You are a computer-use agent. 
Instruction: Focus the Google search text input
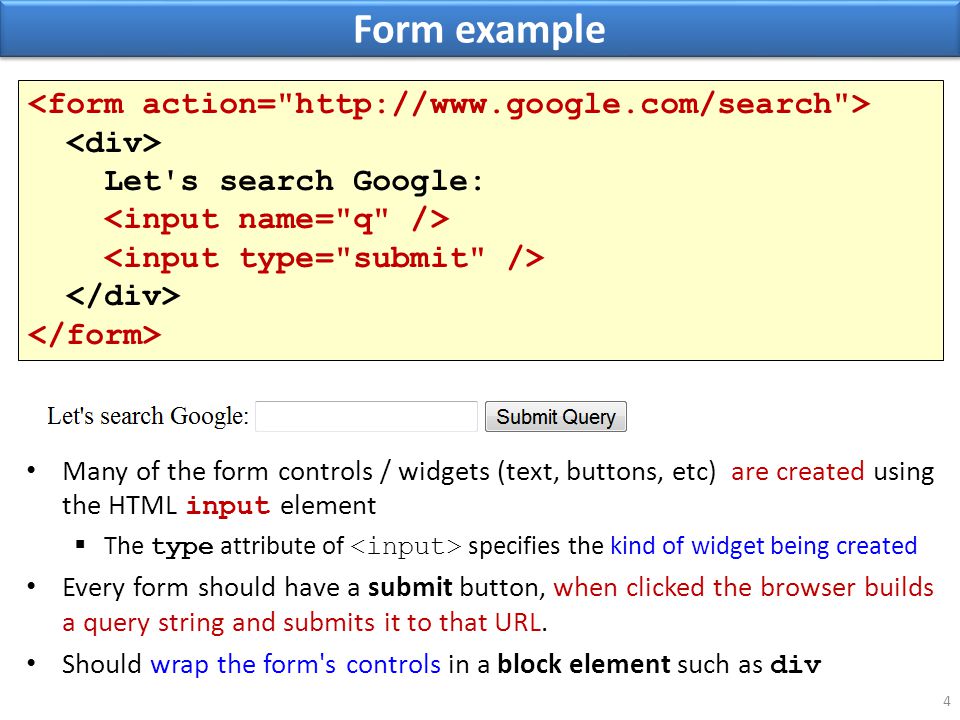(x=366, y=416)
